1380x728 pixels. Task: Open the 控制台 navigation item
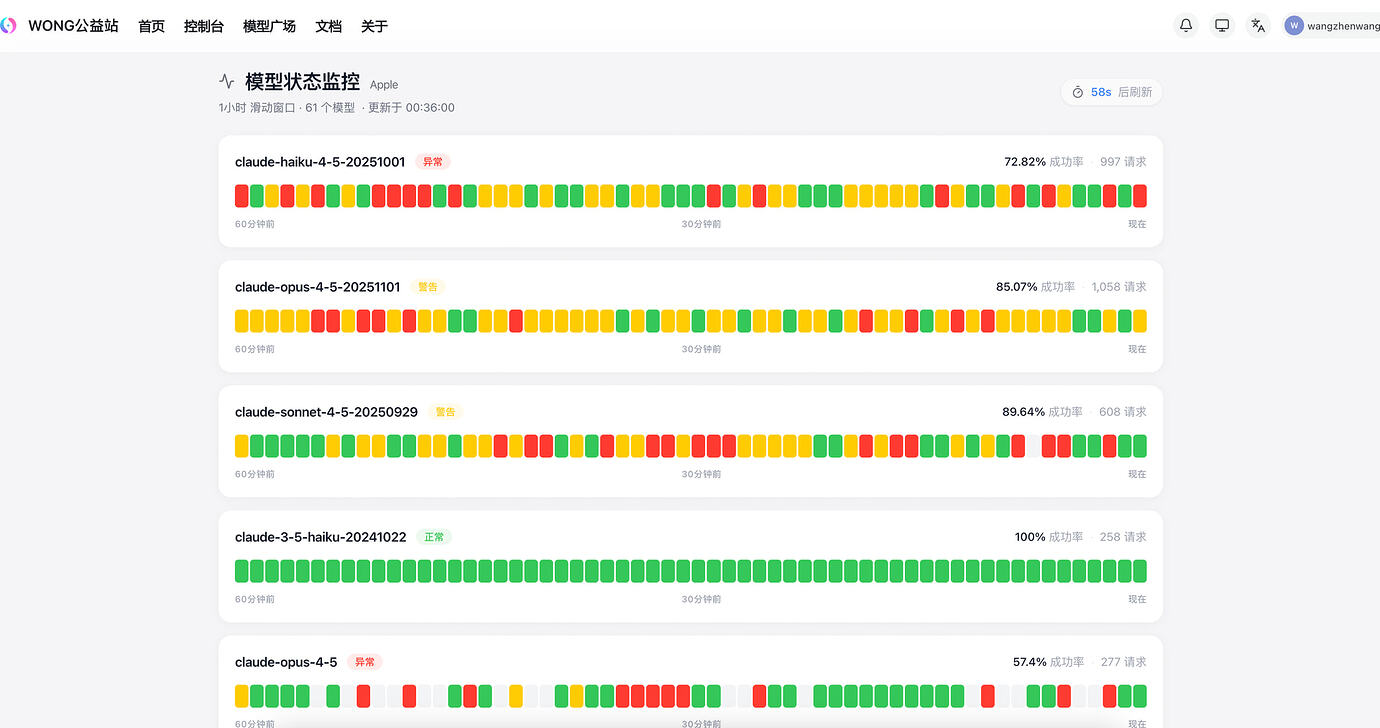pos(204,26)
